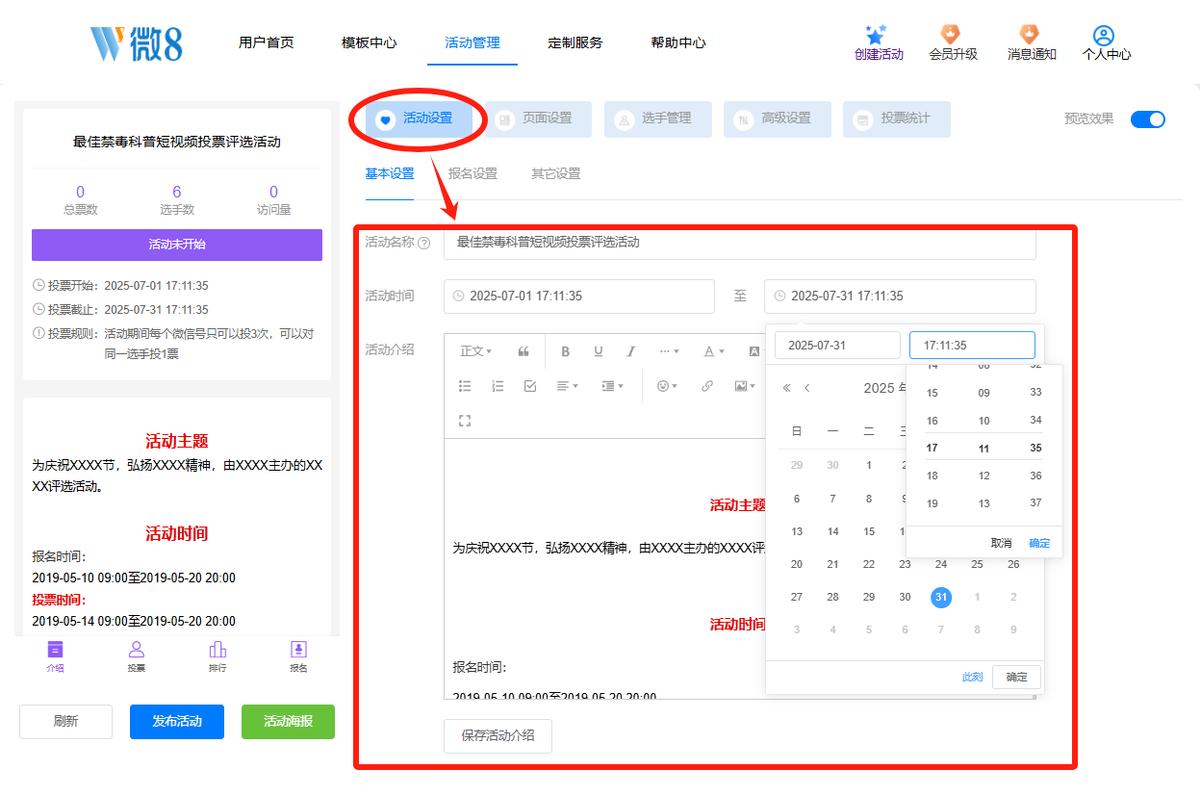Open 排行 tab in phone preview

tap(217, 656)
